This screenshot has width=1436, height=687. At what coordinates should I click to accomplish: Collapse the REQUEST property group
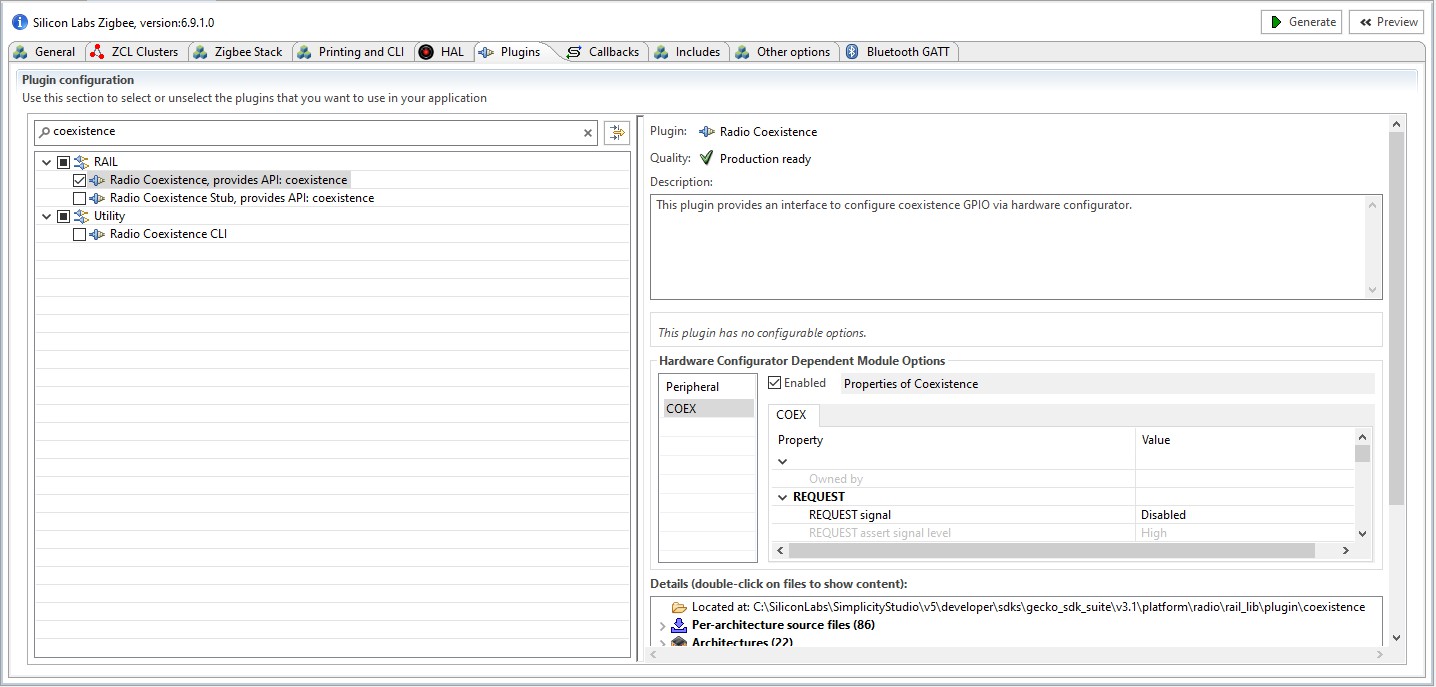(783, 497)
